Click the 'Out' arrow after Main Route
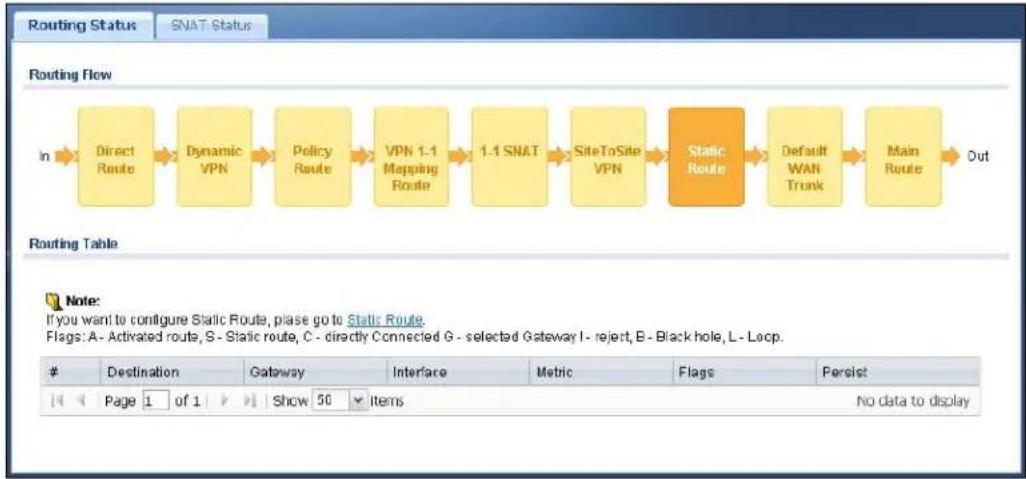 951,157
